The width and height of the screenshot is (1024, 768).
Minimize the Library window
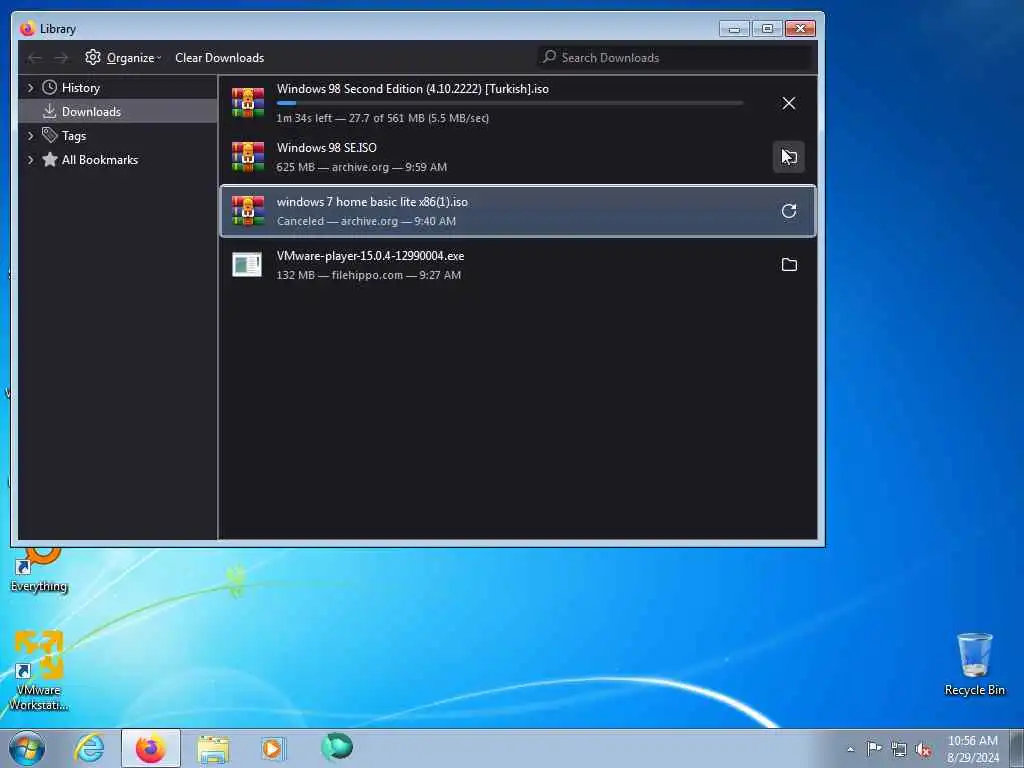coord(734,29)
